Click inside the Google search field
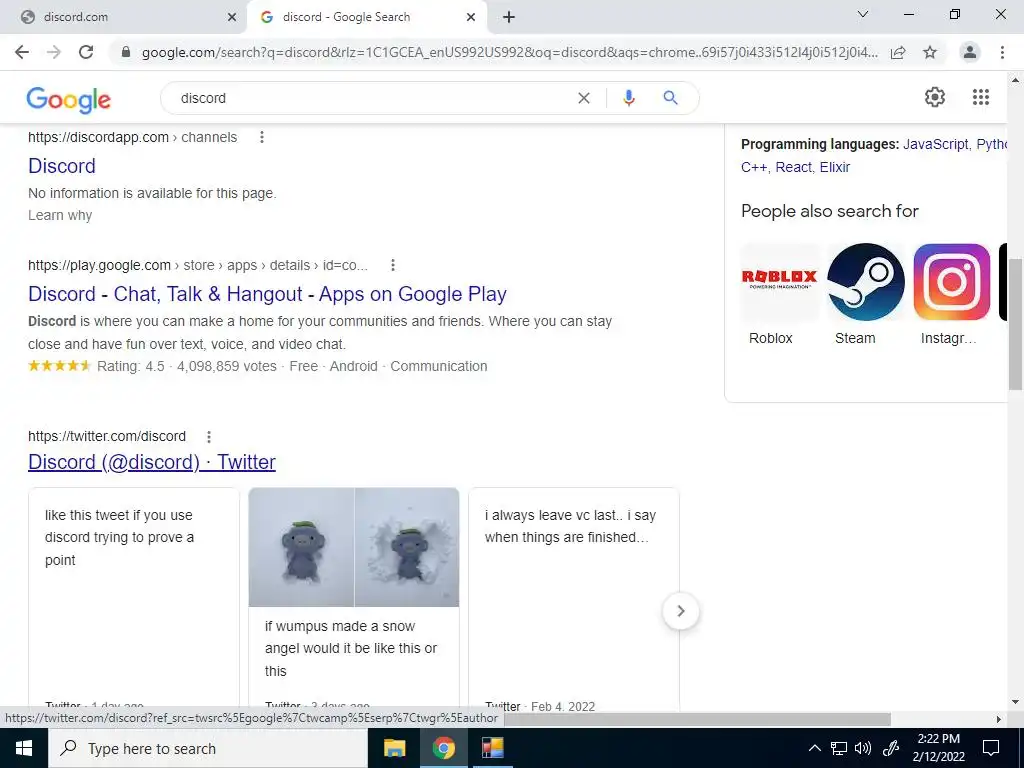 [376, 98]
